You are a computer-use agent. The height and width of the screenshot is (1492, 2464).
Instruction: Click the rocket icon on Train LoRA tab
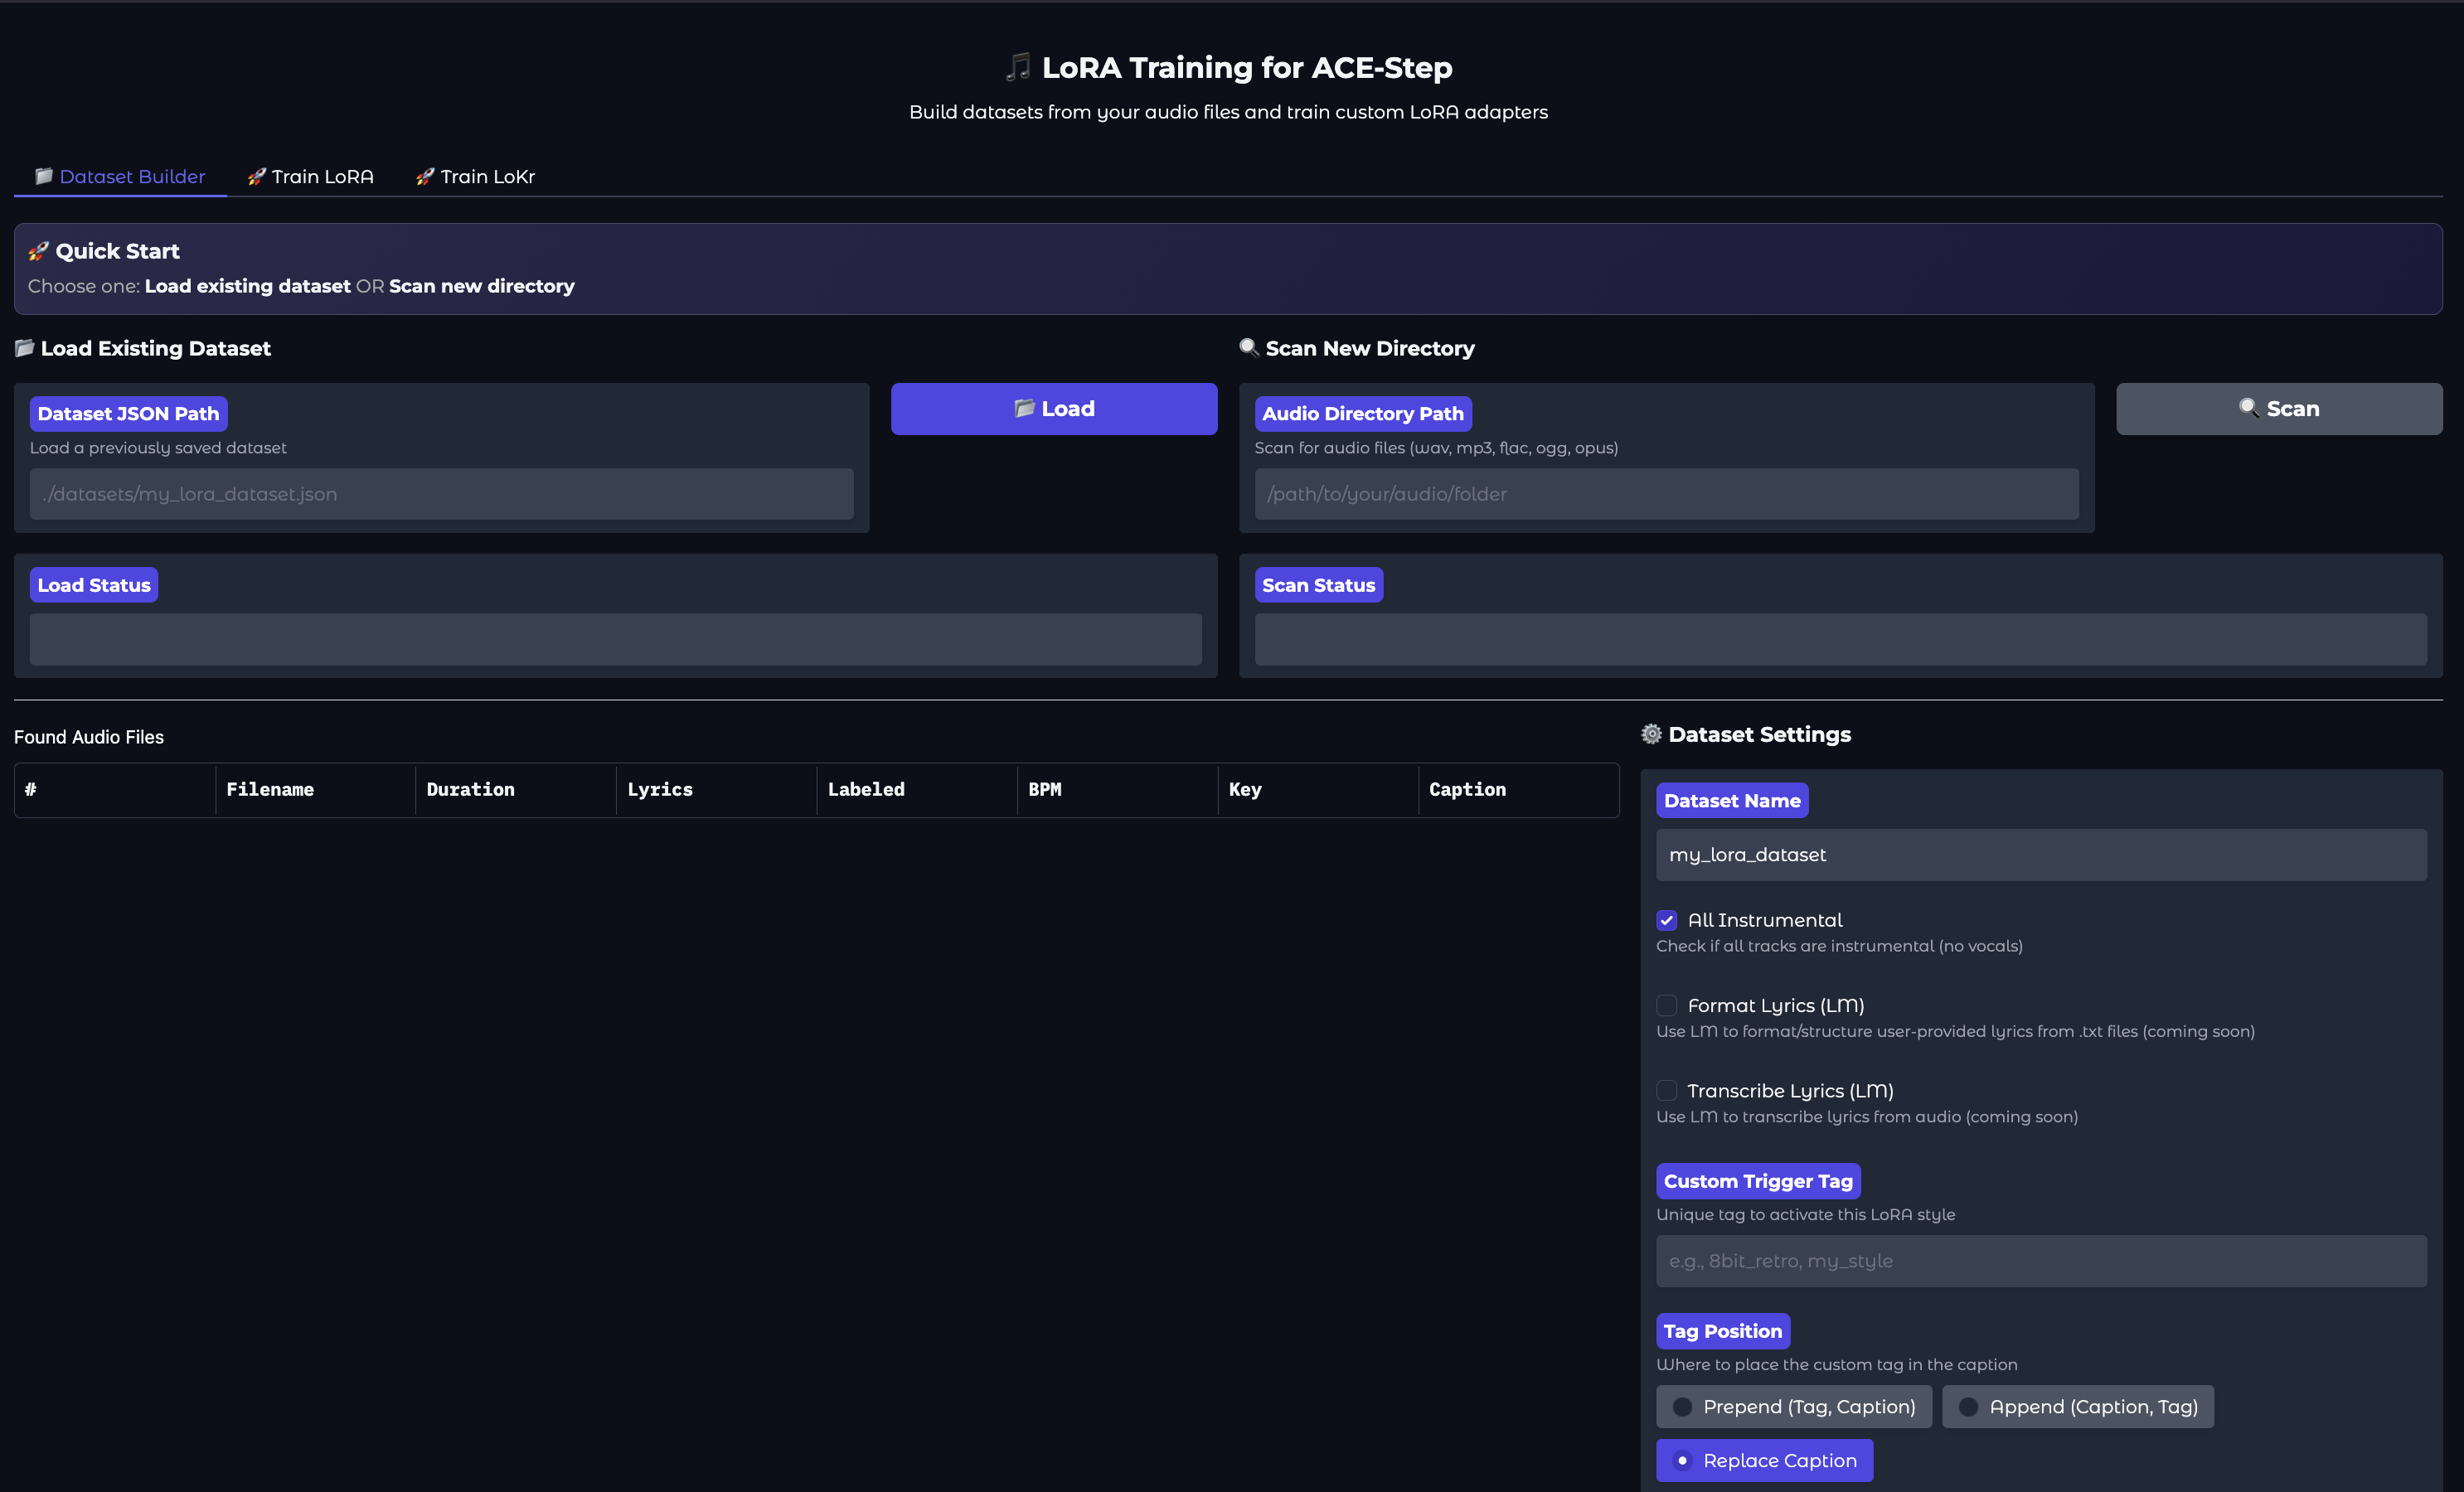click(x=256, y=176)
